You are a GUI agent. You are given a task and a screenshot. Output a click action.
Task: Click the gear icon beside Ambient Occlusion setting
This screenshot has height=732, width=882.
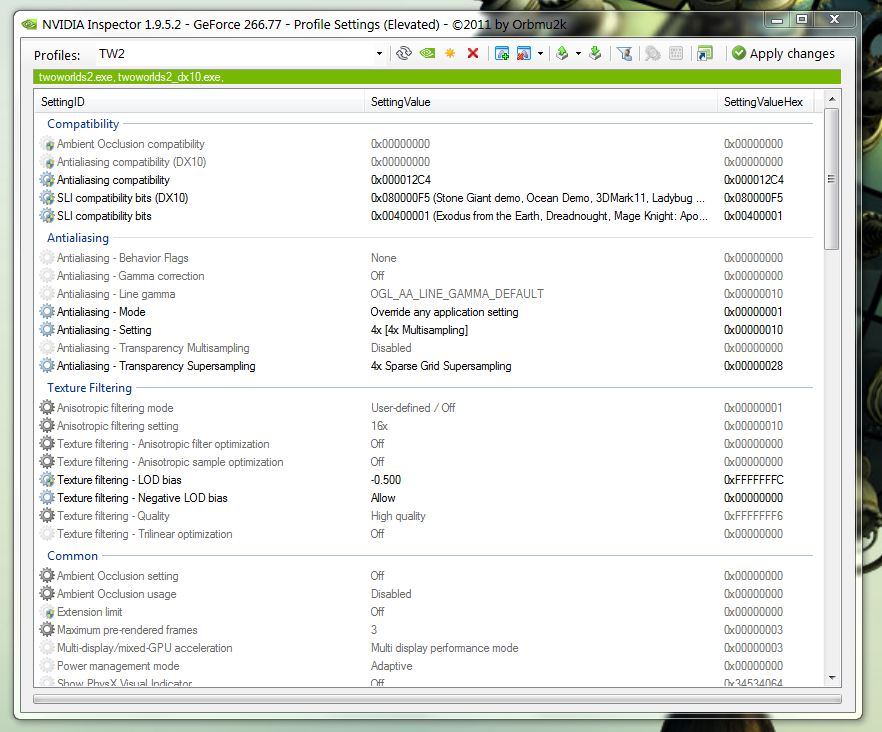point(47,576)
